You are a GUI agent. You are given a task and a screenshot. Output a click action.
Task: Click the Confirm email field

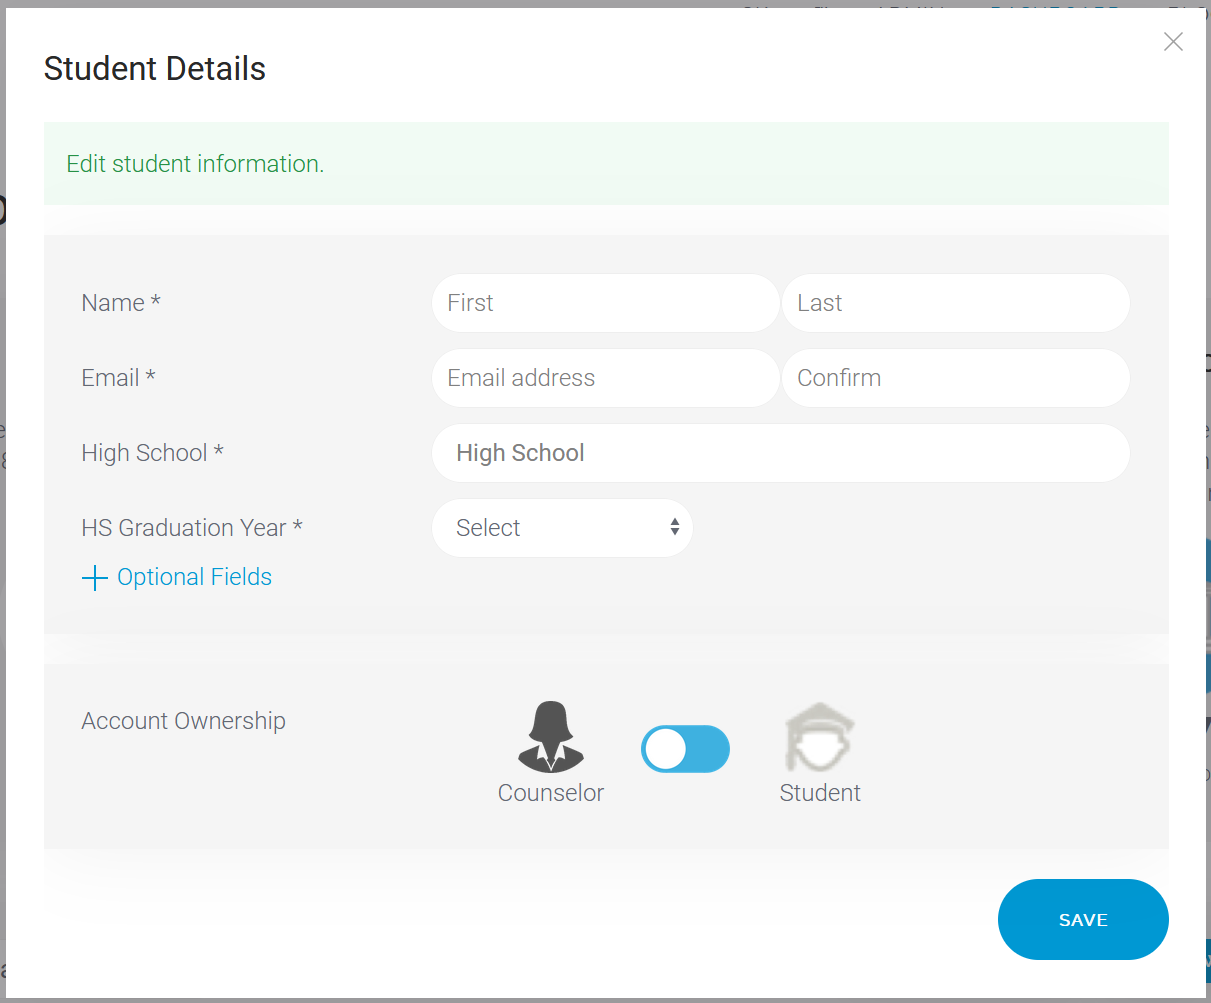point(955,378)
